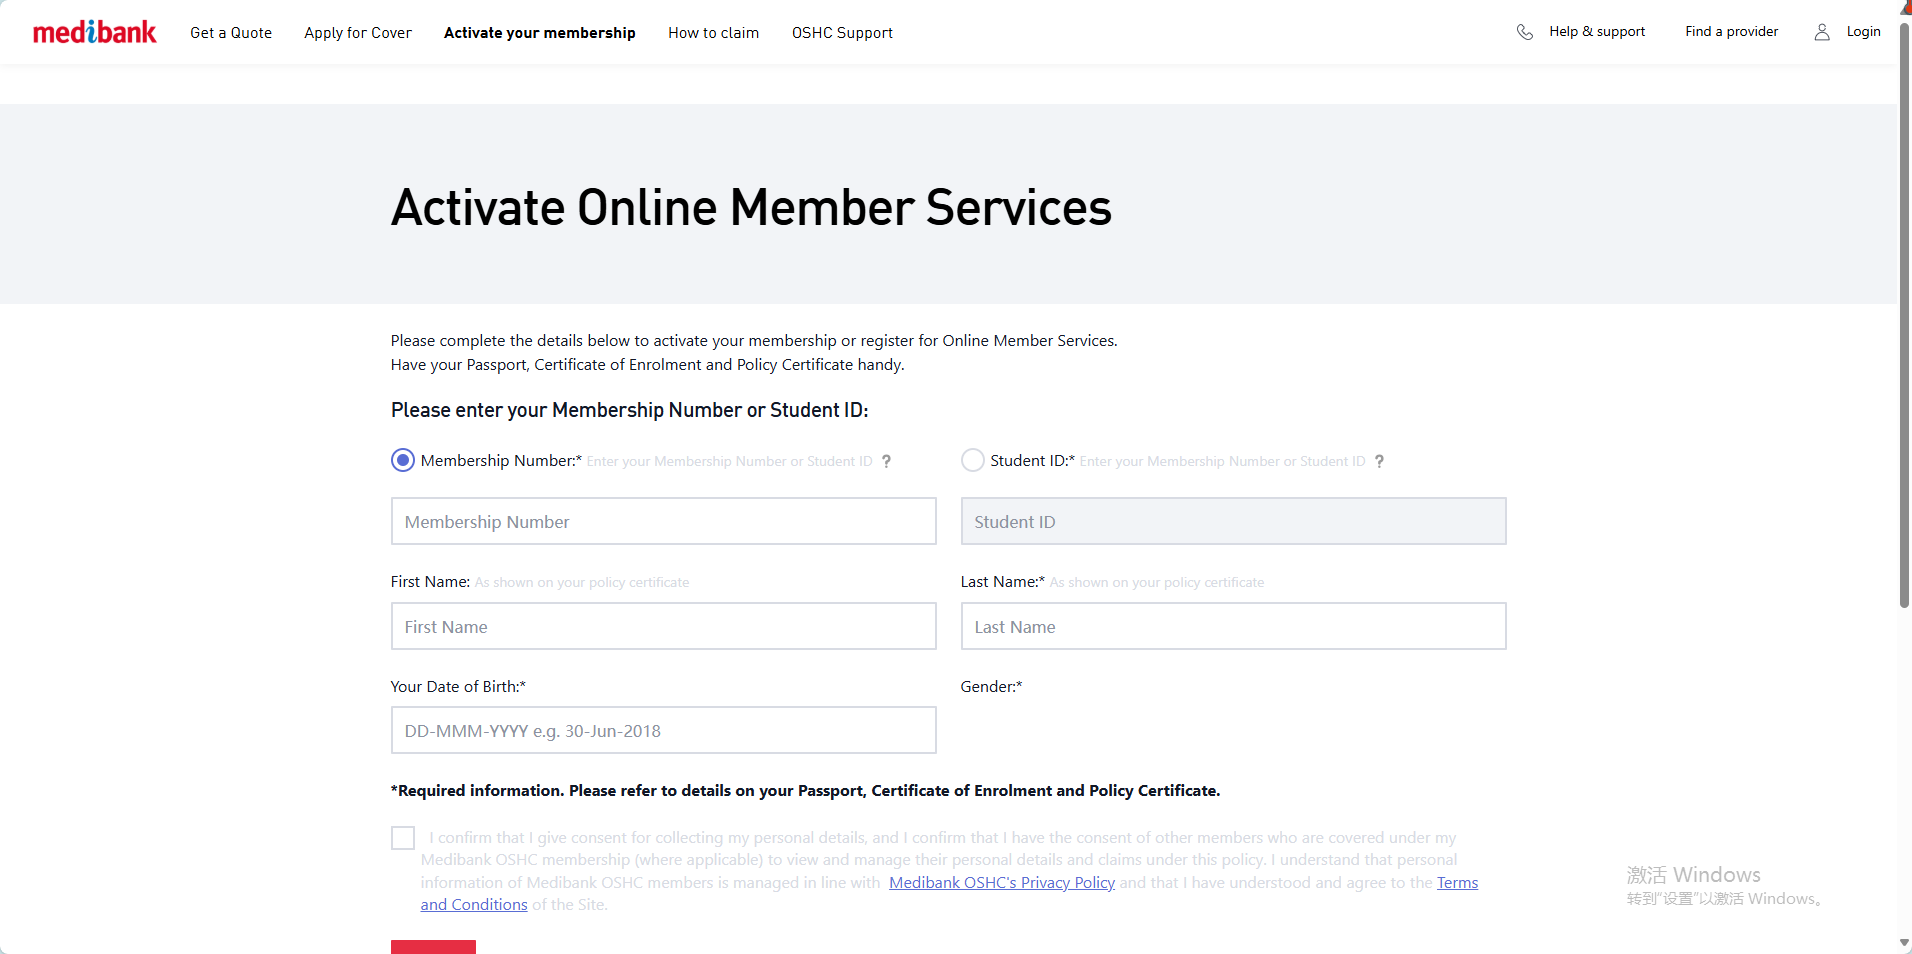Click into the Membership Number input field
This screenshot has width=1912, height=954.
(663, 521)
